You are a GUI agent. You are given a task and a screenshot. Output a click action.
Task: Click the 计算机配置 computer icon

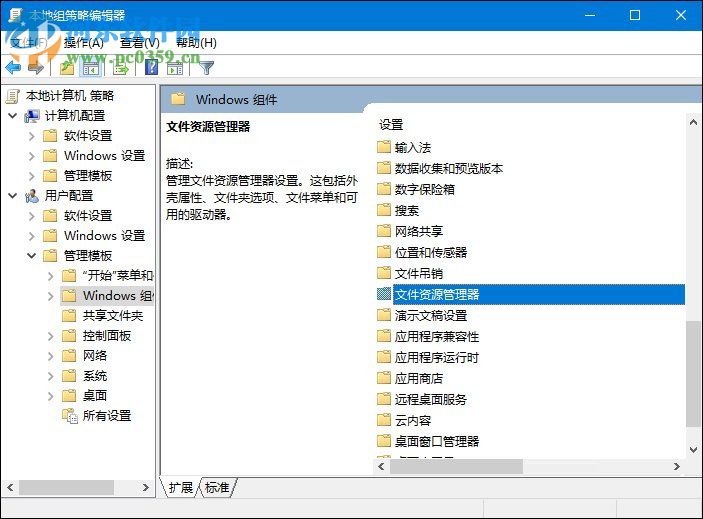pyautogui.click(x=32, y=116)
